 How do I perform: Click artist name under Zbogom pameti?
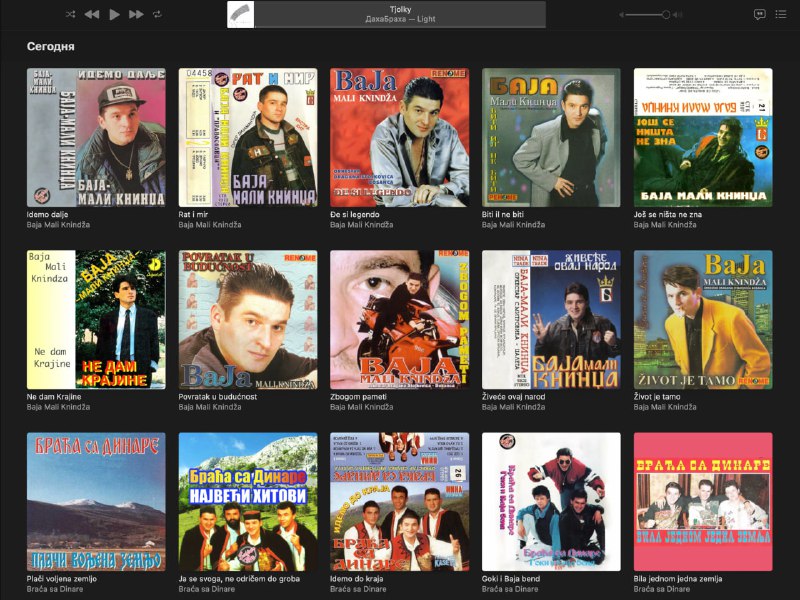362,407
